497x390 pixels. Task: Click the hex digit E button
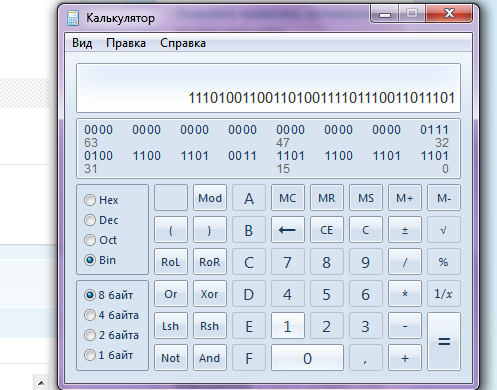click(249, 326)
